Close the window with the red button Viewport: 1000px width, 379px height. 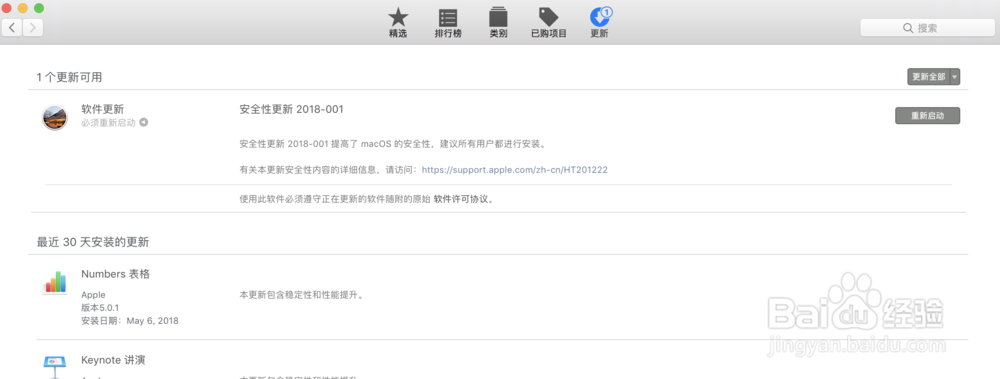pyautogui.click(x=6, y=8)
